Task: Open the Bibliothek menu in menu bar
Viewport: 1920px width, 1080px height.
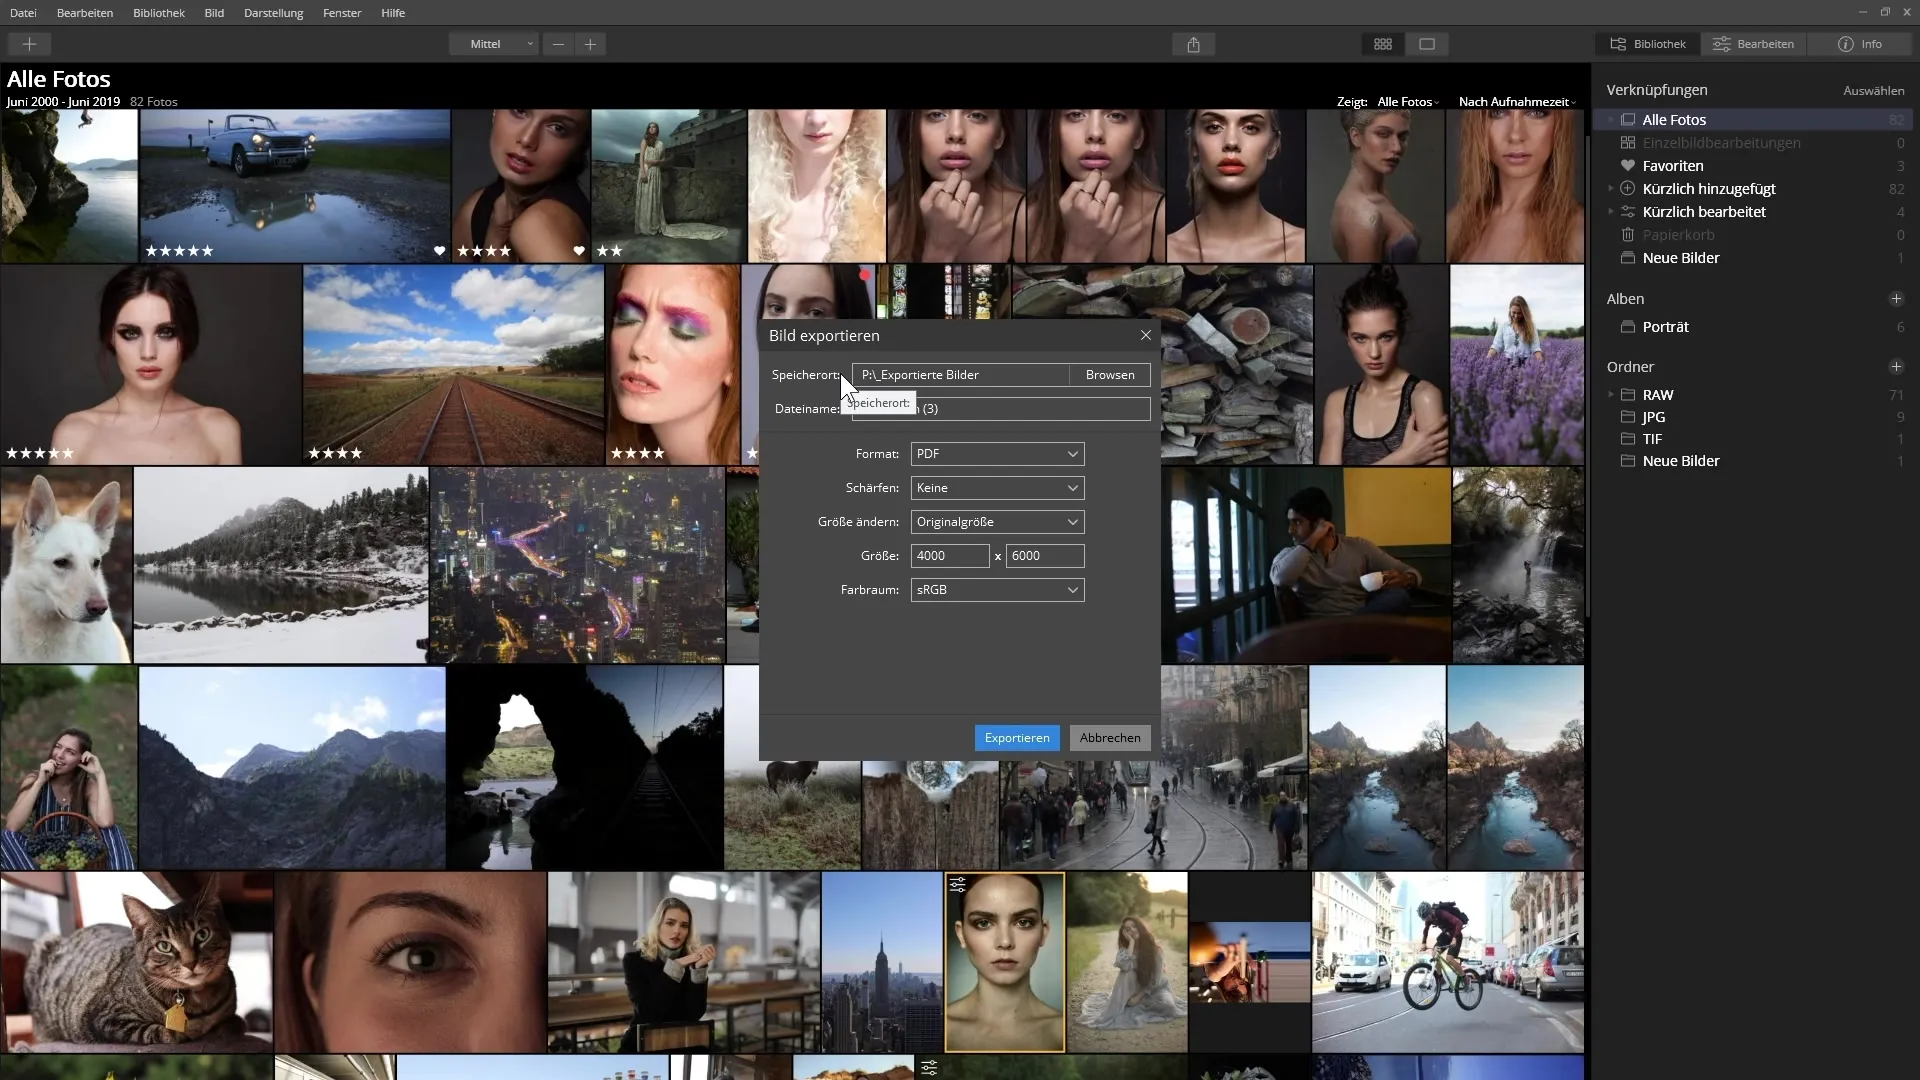Action: point(158,13)
